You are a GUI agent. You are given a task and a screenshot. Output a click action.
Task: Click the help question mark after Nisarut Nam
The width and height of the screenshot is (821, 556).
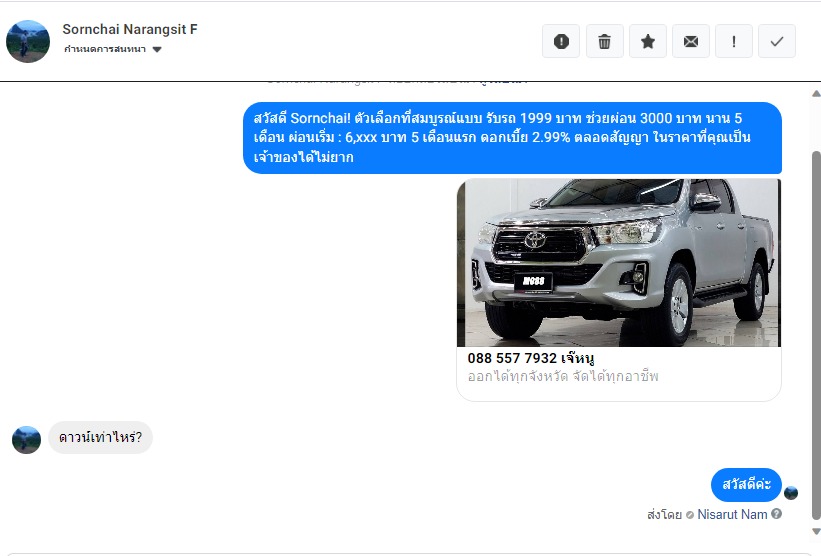(x=776, y=514)
